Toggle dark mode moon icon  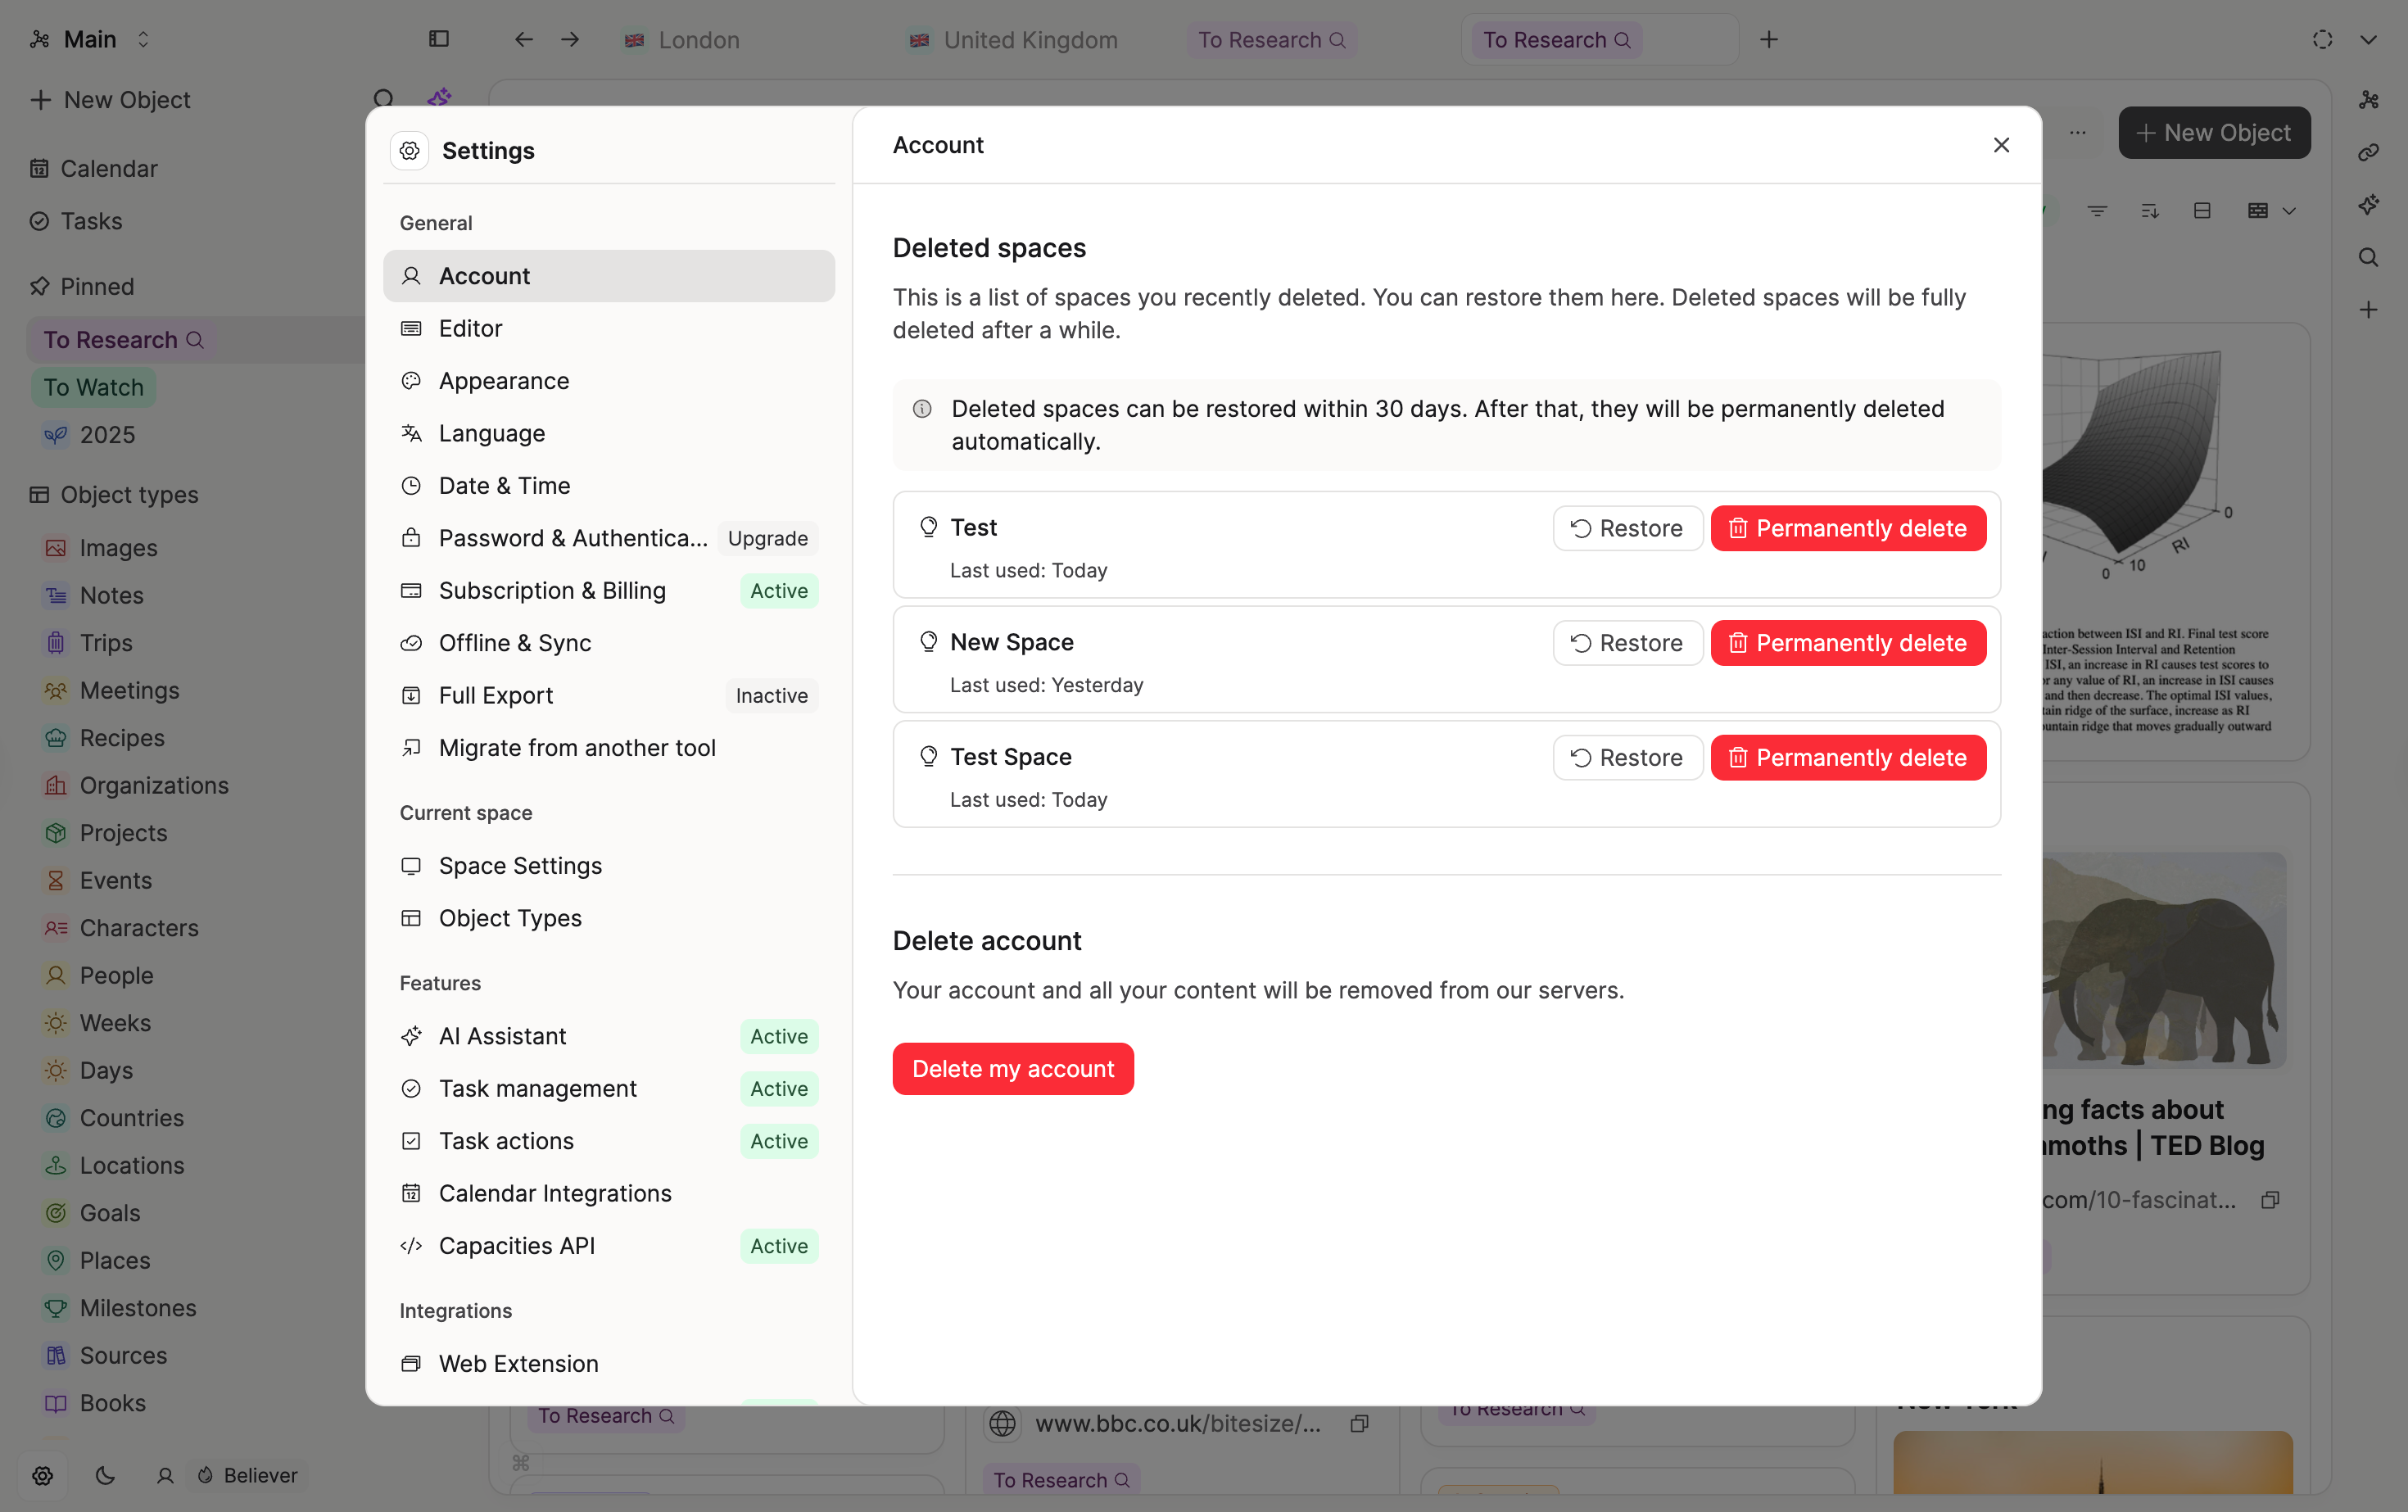click(x=105, y=1475)
